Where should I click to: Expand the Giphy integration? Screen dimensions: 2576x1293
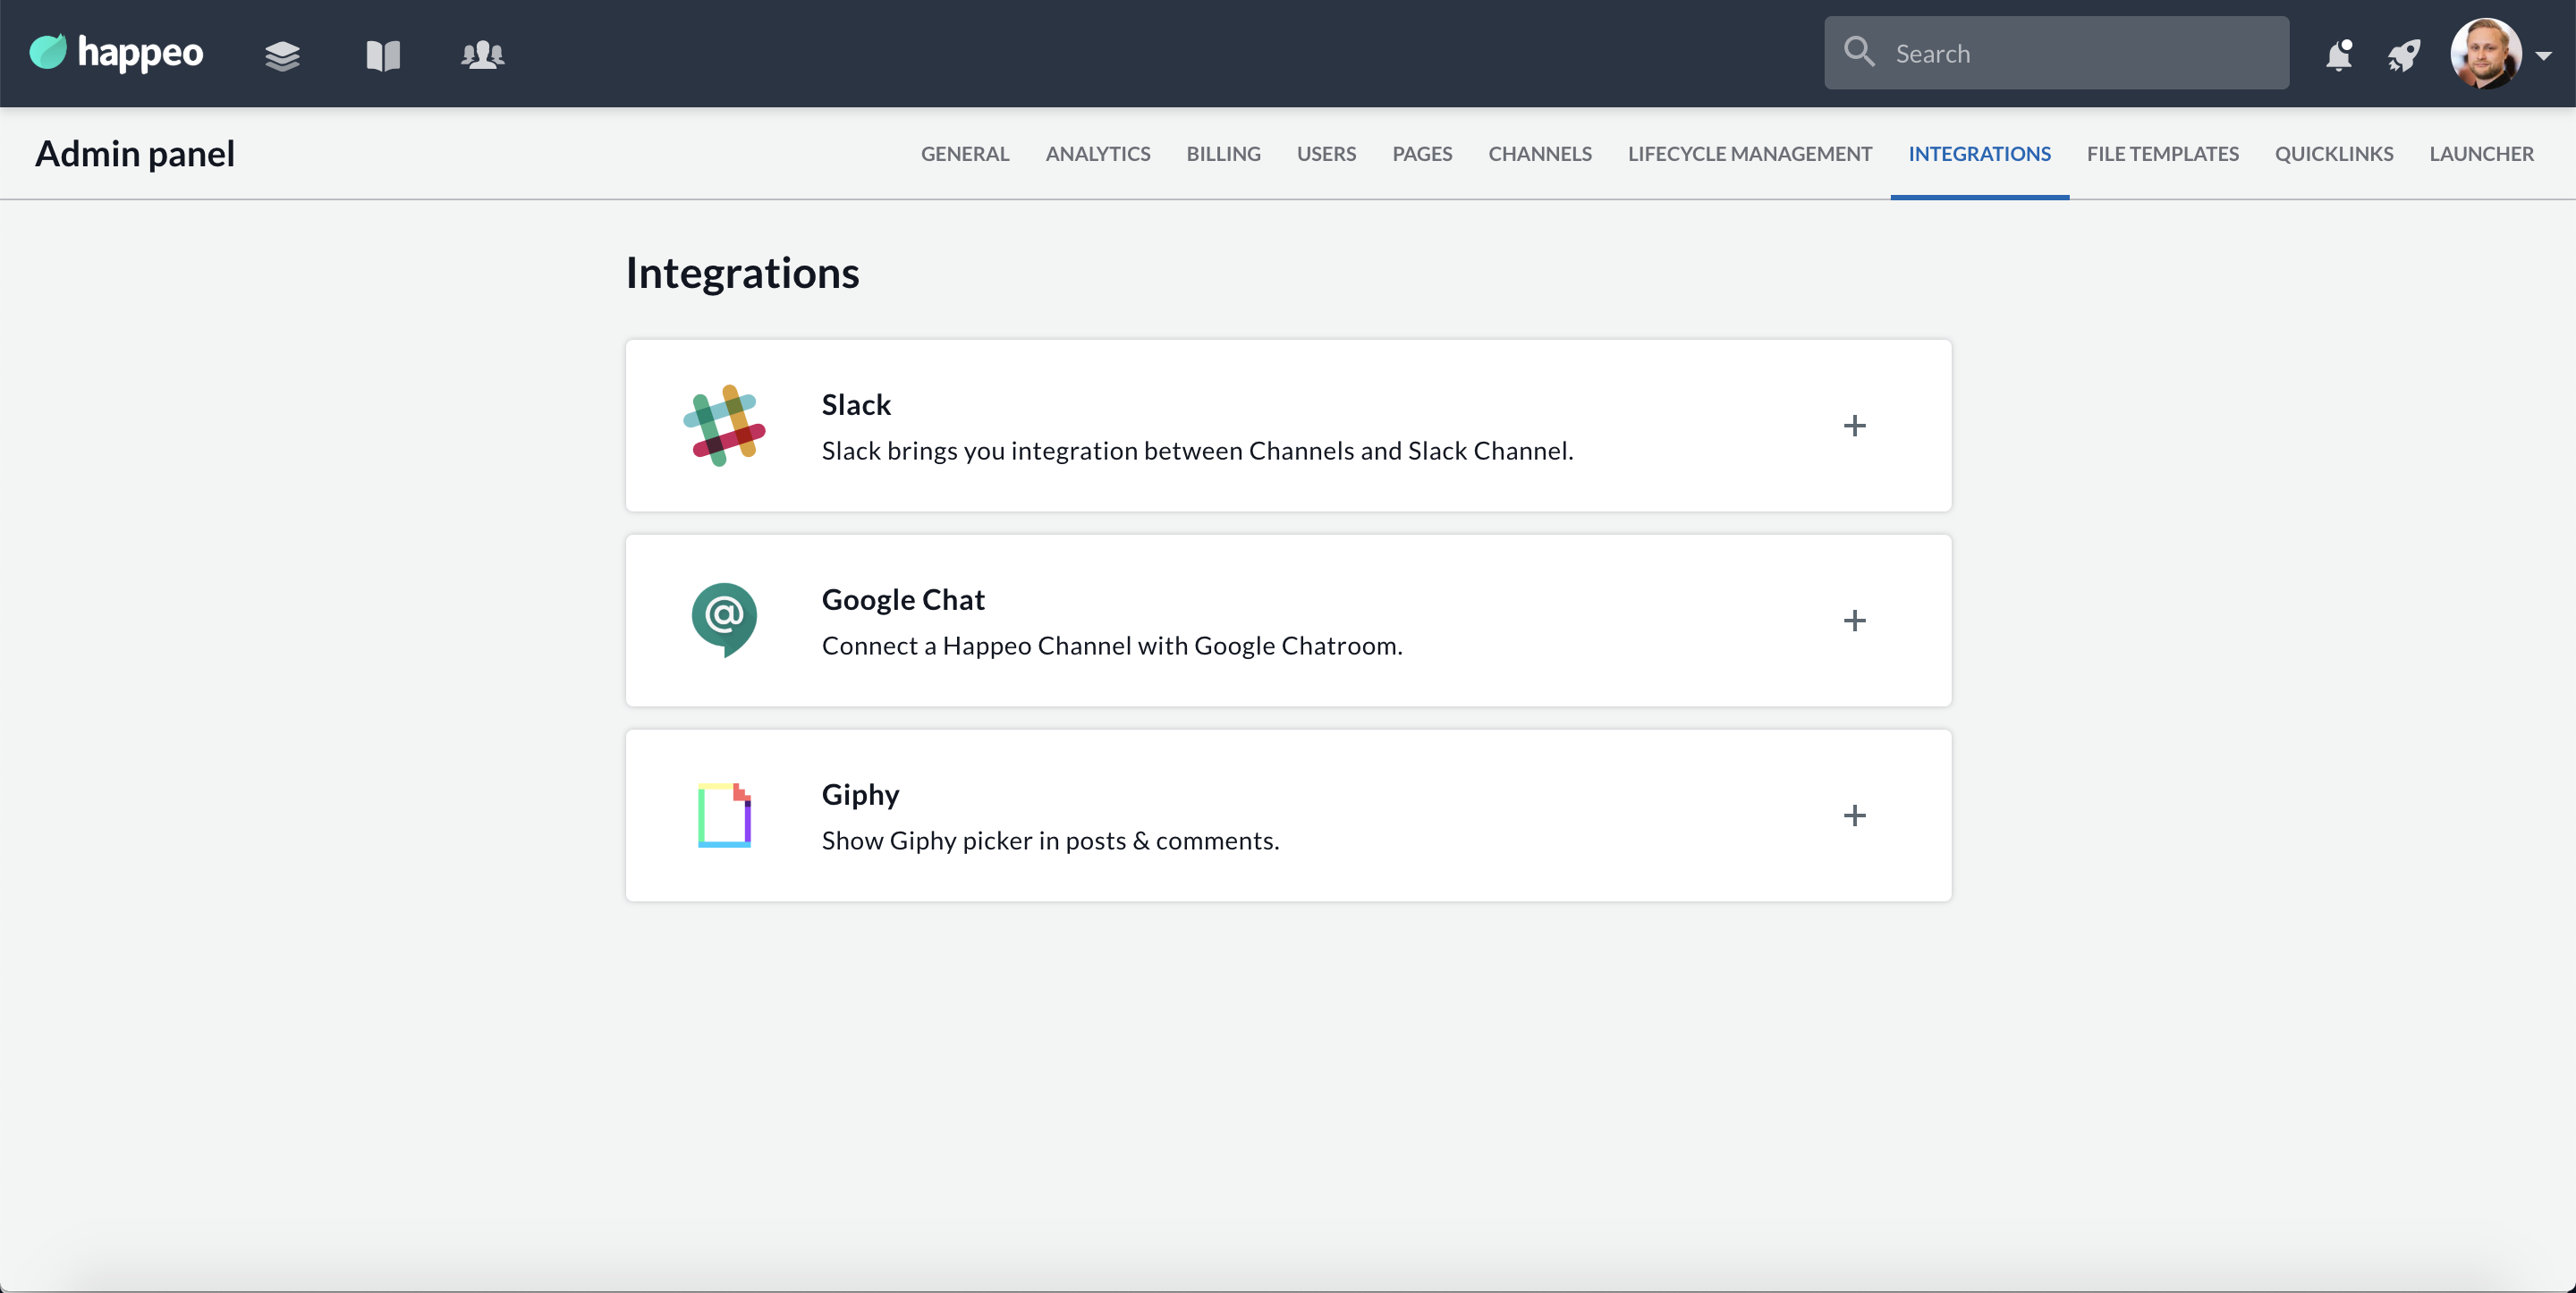pyautogui.click(x=1854, y=816)
